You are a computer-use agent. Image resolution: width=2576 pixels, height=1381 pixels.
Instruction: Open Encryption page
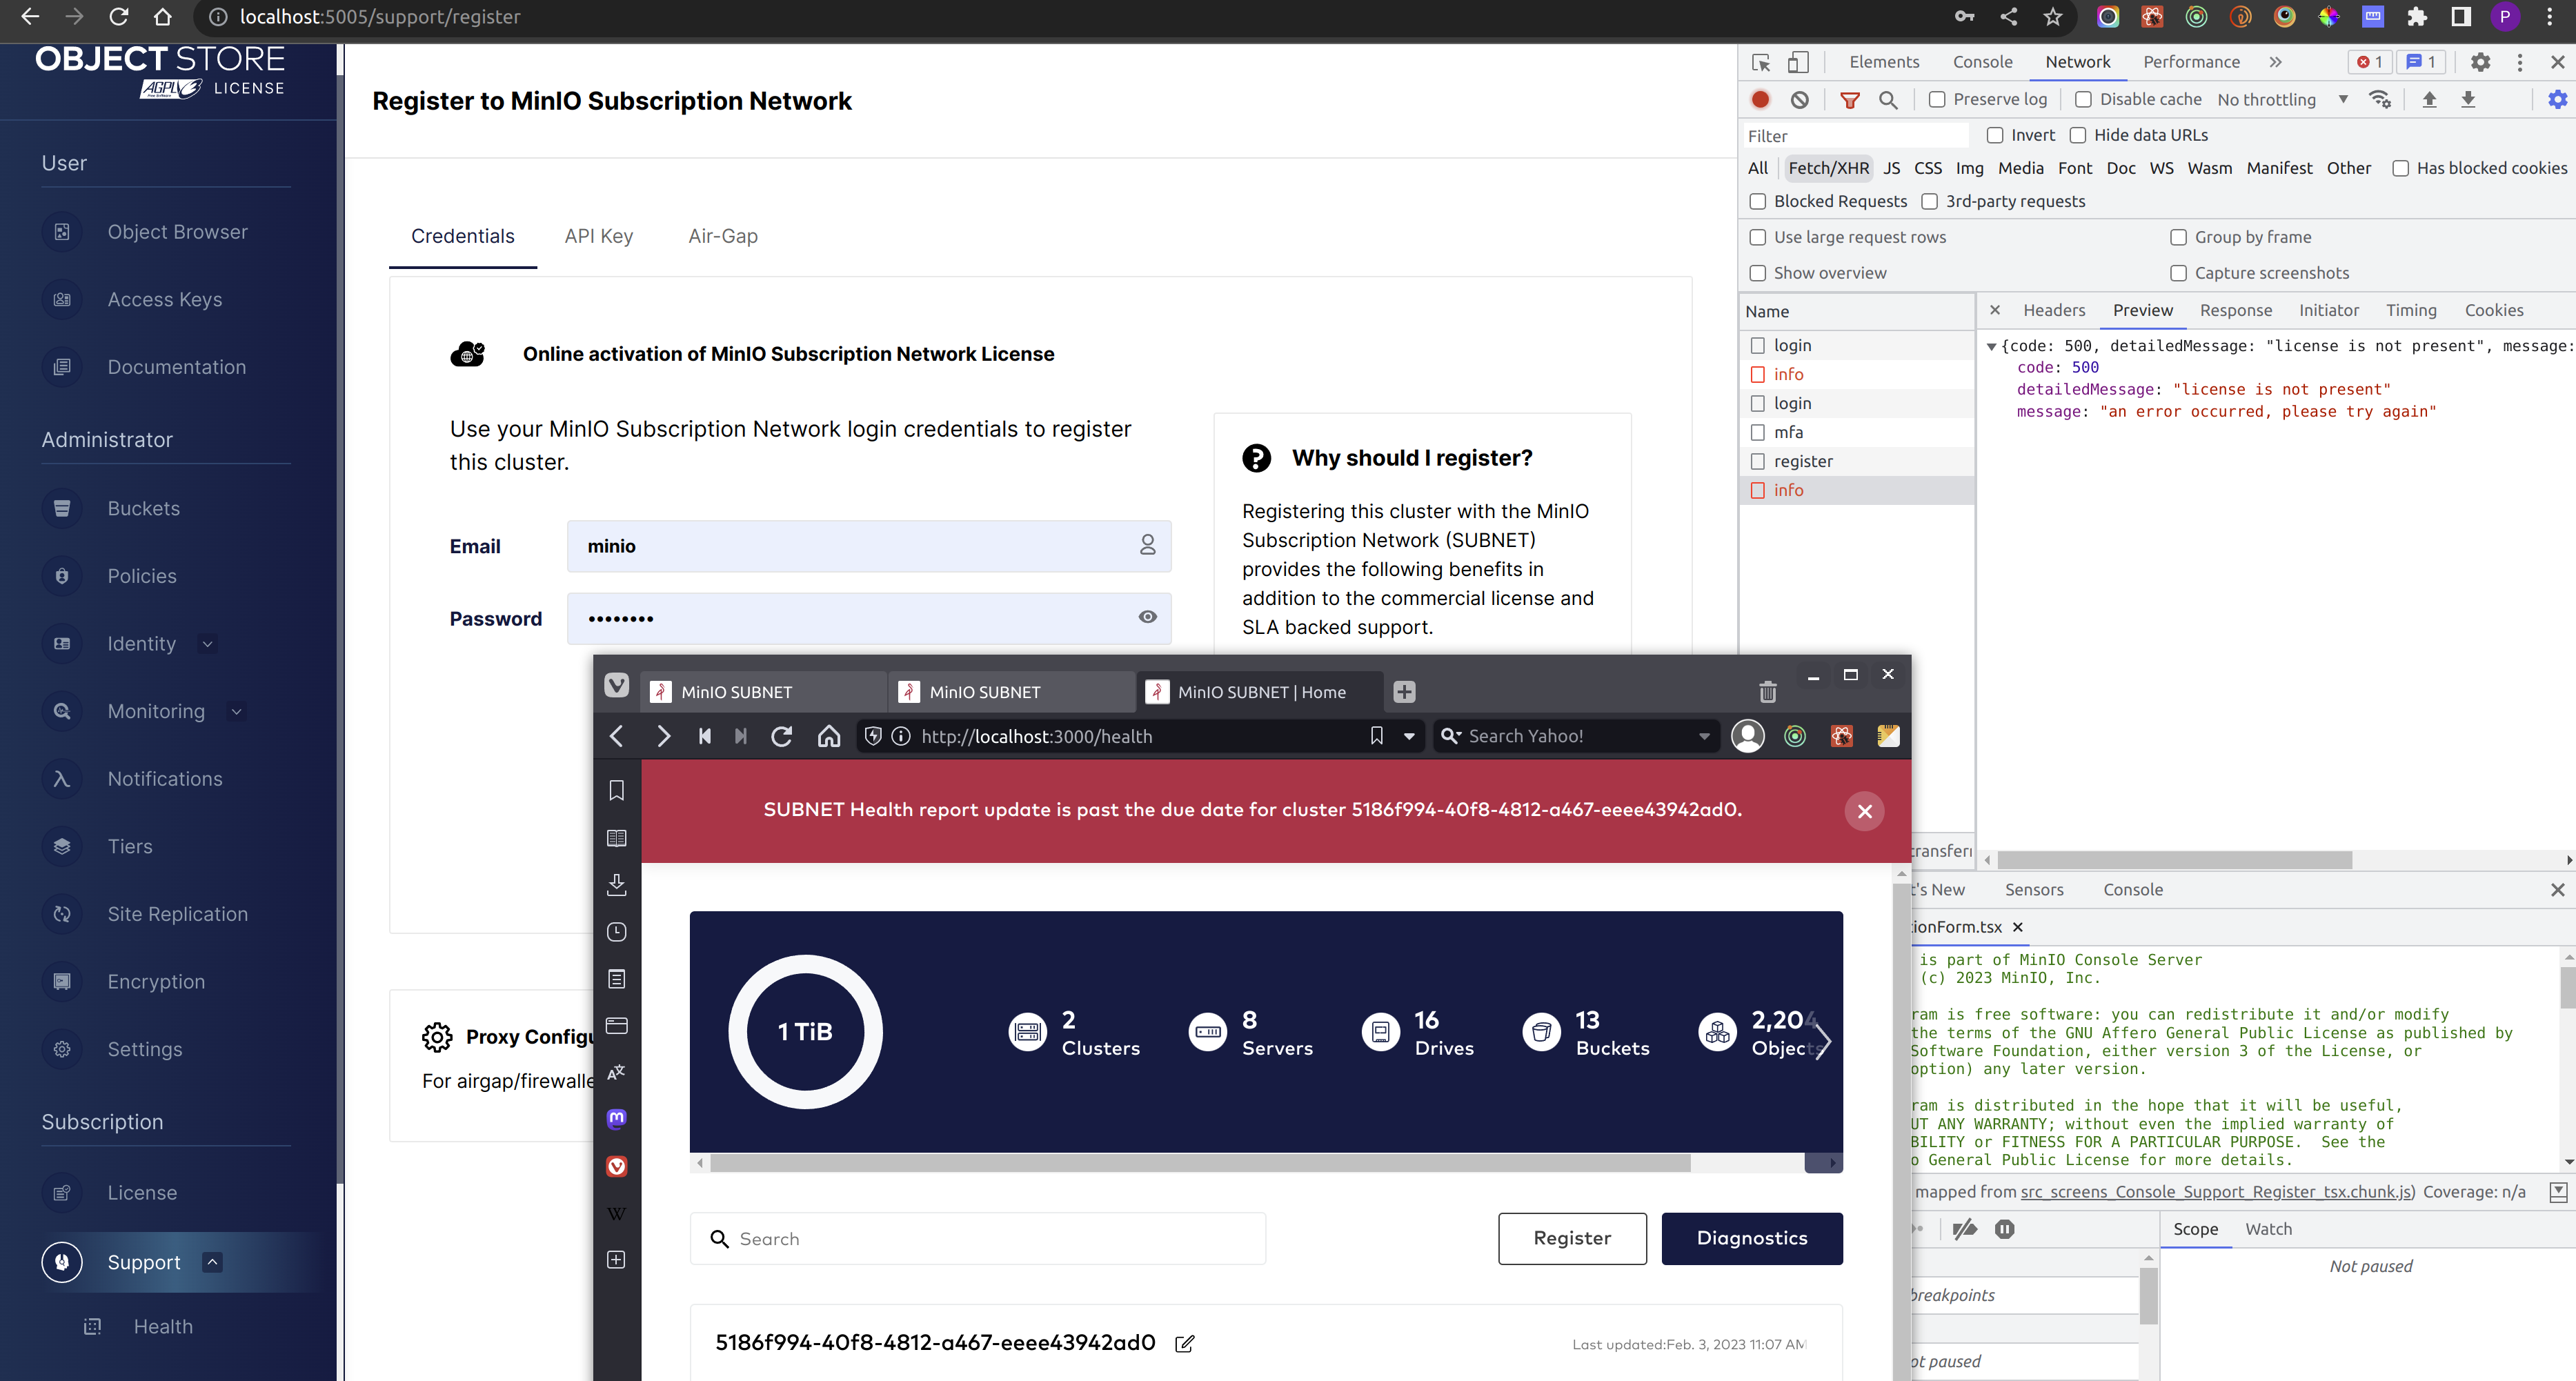(156, 981)
